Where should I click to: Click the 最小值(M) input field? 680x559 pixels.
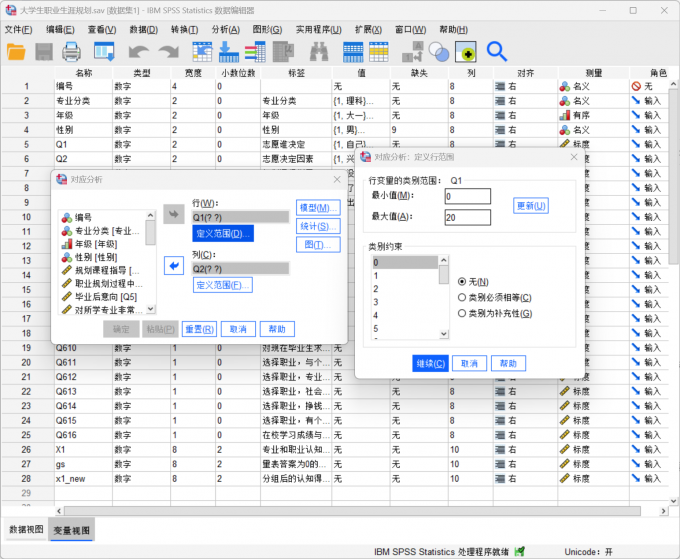468,196
